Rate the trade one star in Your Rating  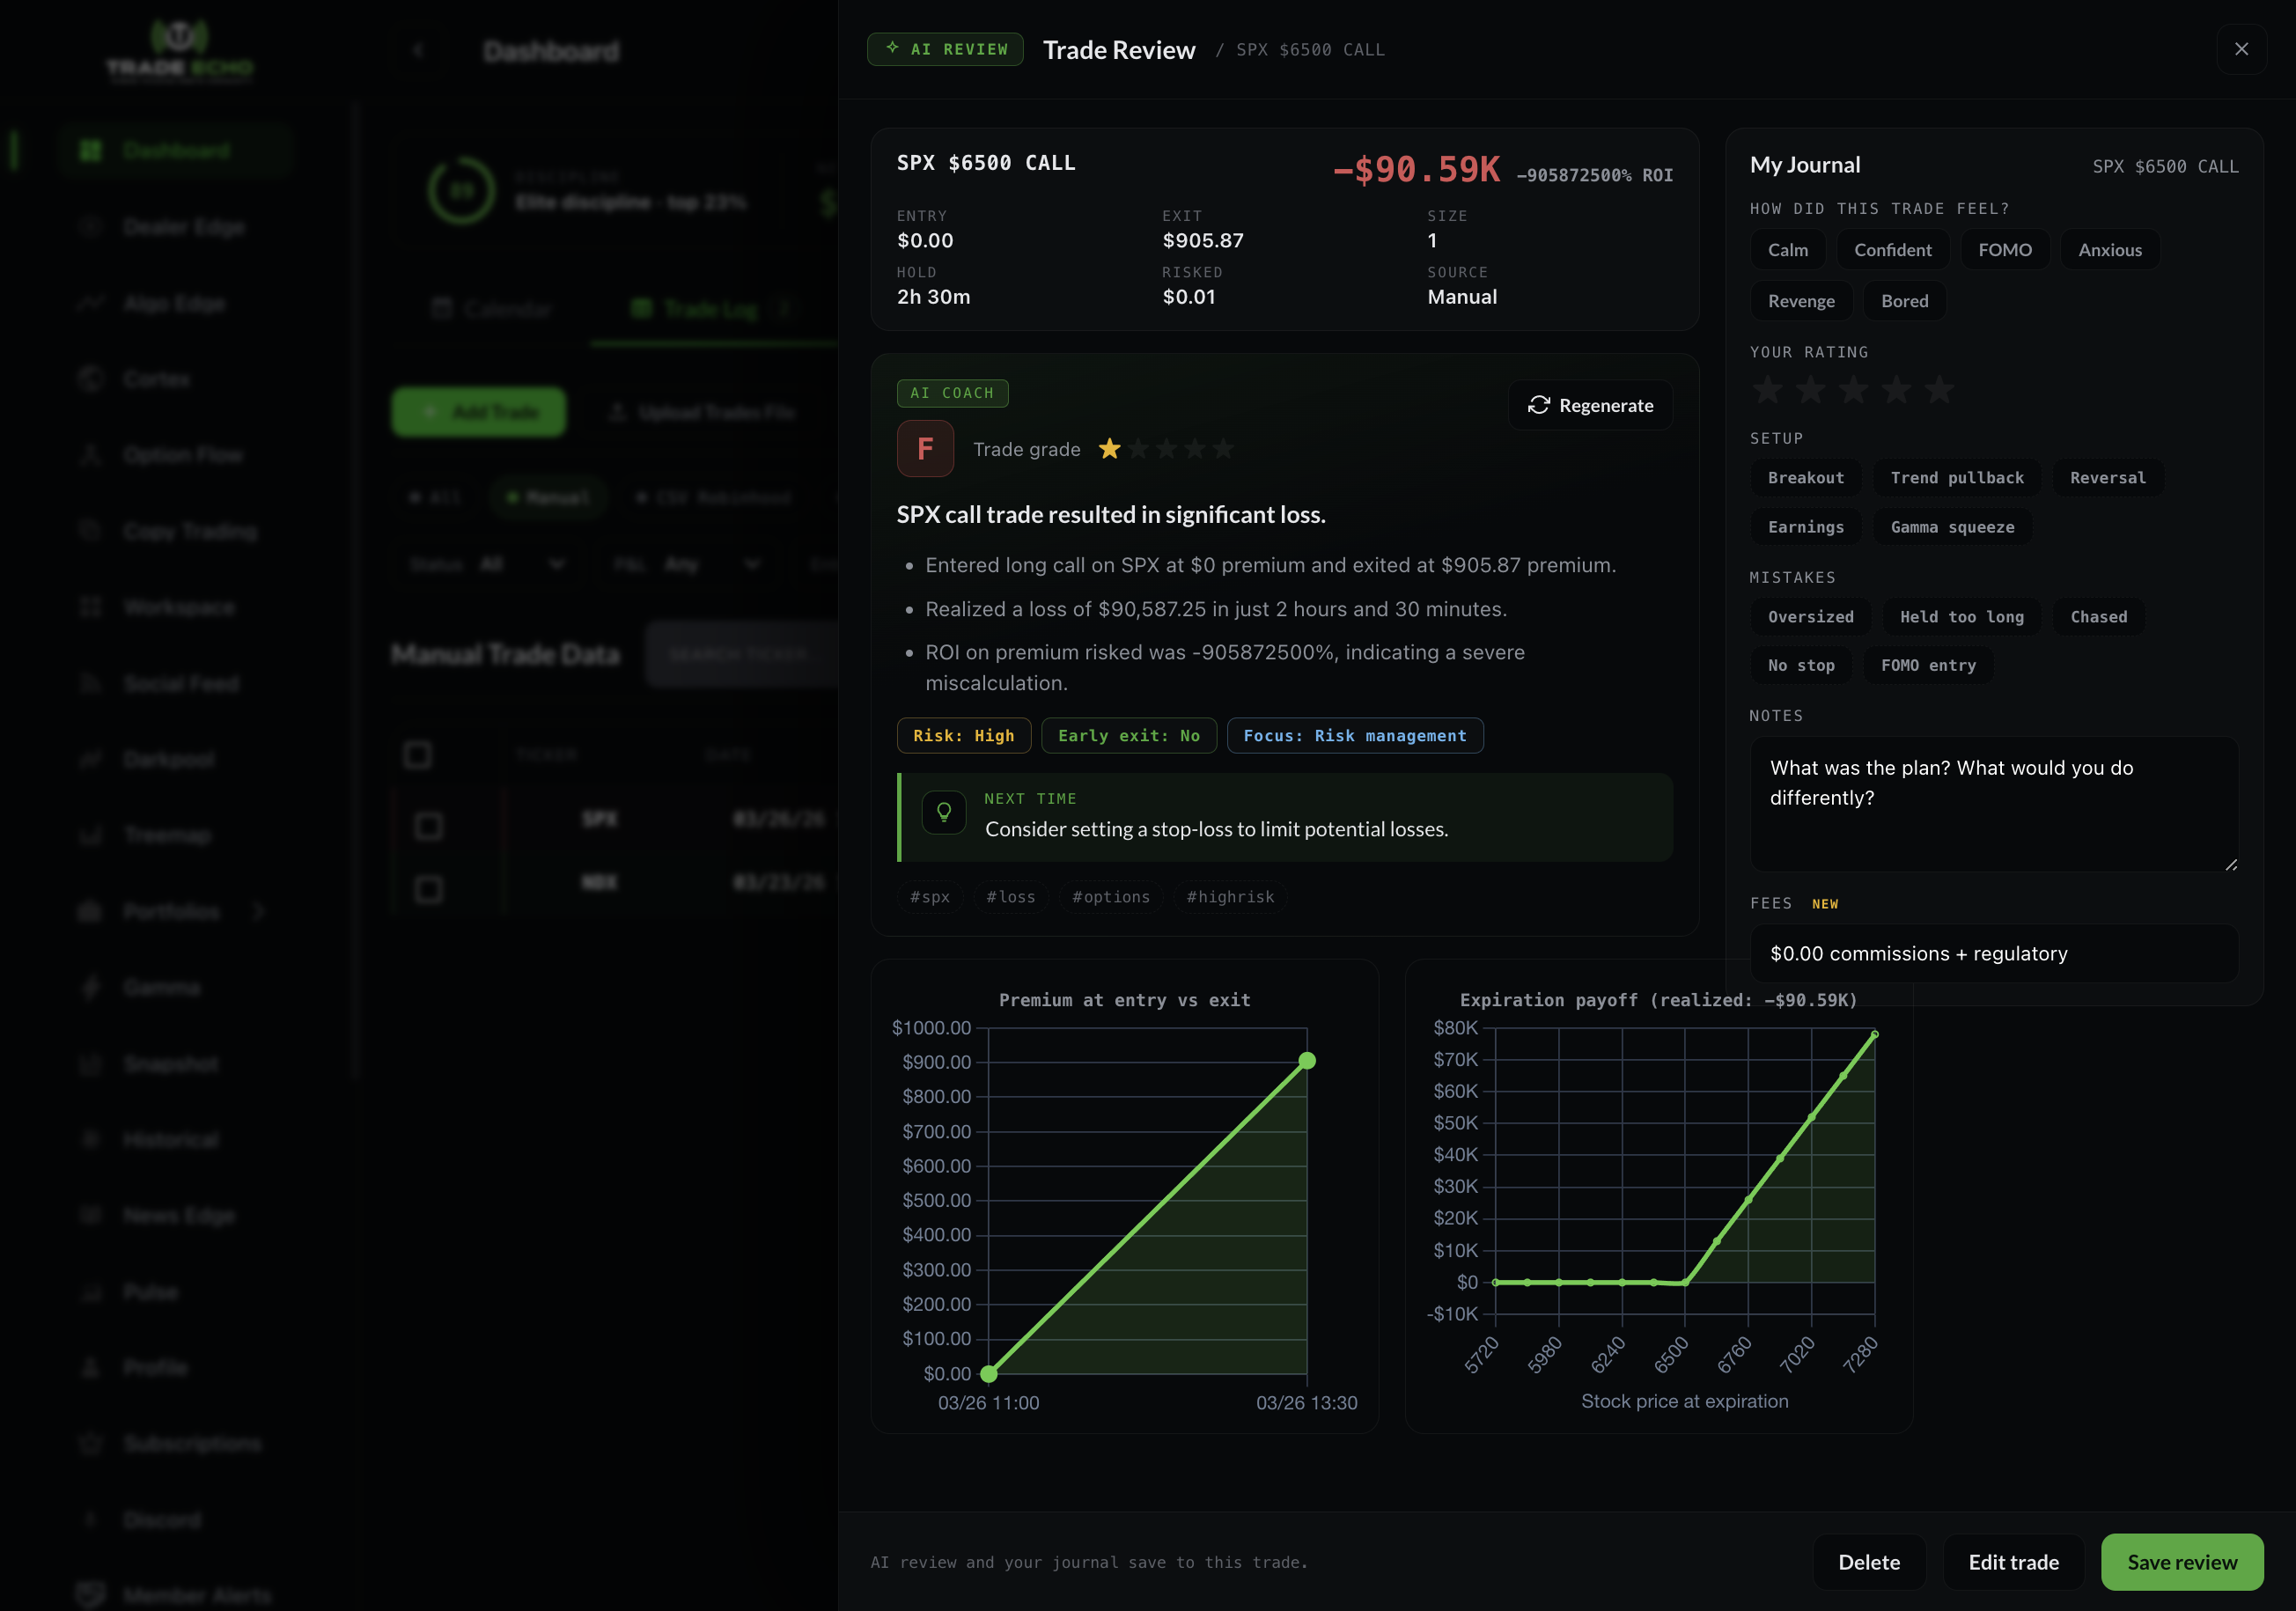tap(1768, 390)
